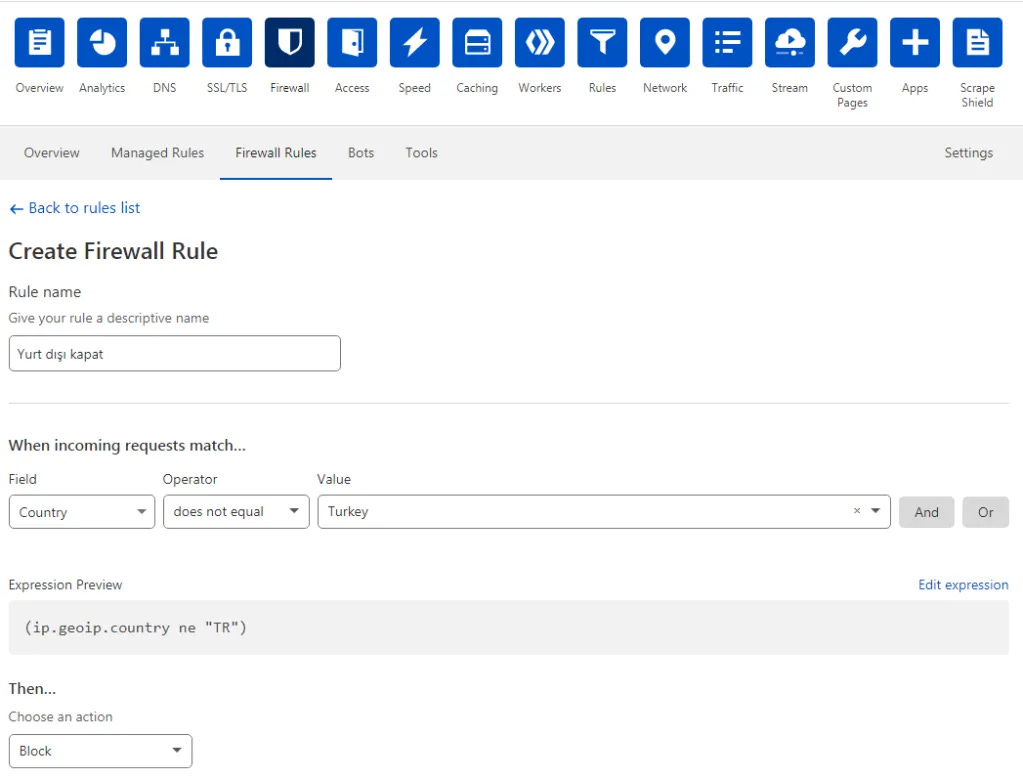Click the Turkey value text in selector
The height and width of the screenshot is (779, 1023).
(x=348, y=512)
